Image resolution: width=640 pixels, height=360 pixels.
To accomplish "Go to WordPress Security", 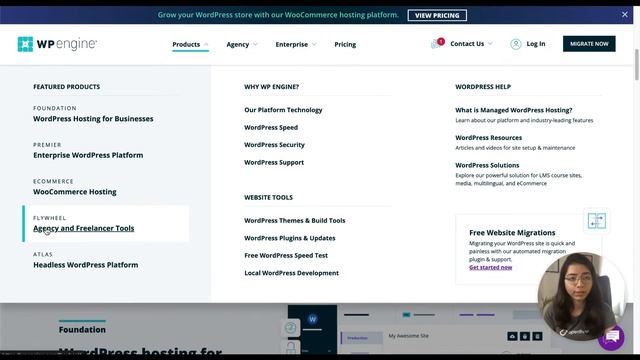I will [x=274, y=145].
